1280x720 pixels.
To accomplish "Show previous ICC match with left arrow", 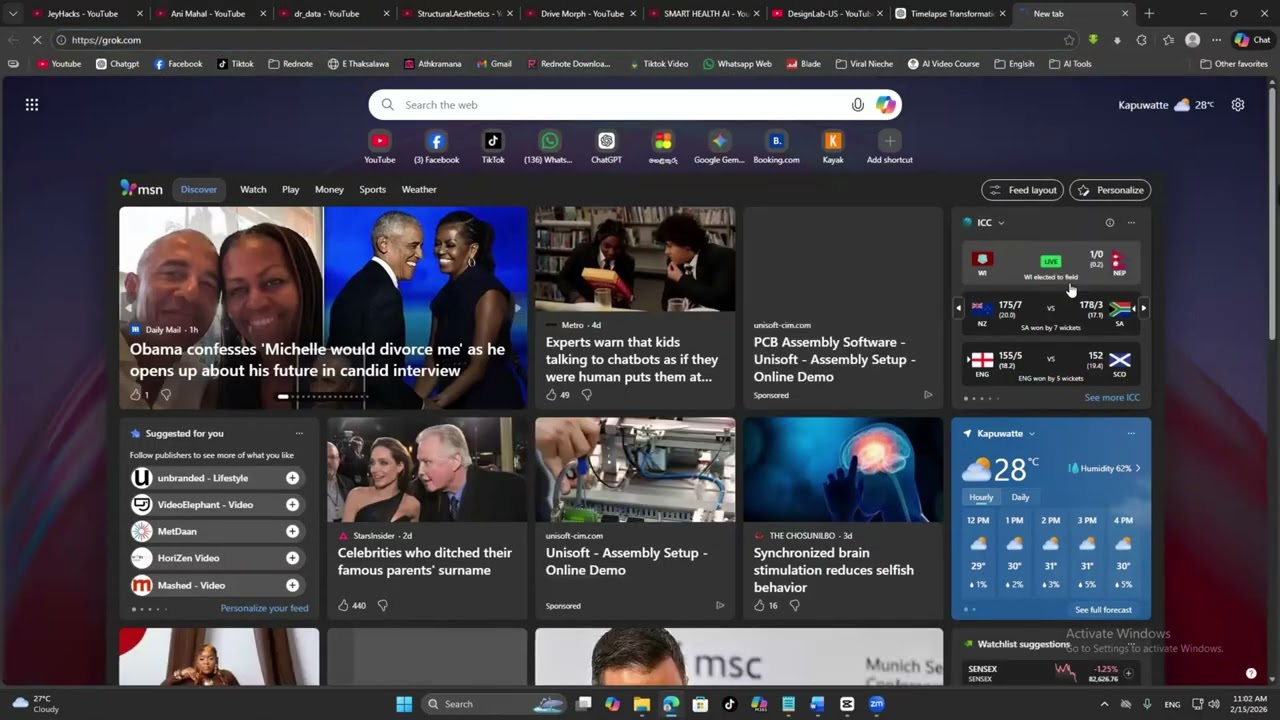I will coord(958,308).
